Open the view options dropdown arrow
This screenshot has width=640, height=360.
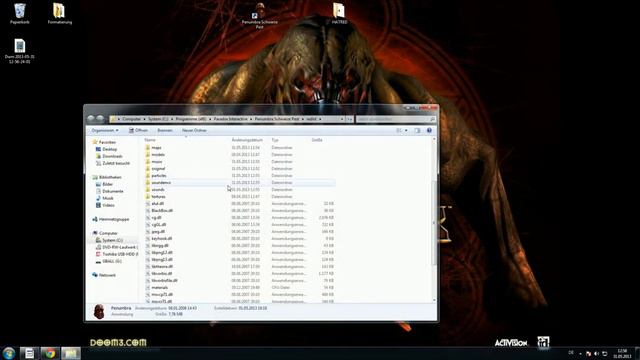(x=406, y=131)
